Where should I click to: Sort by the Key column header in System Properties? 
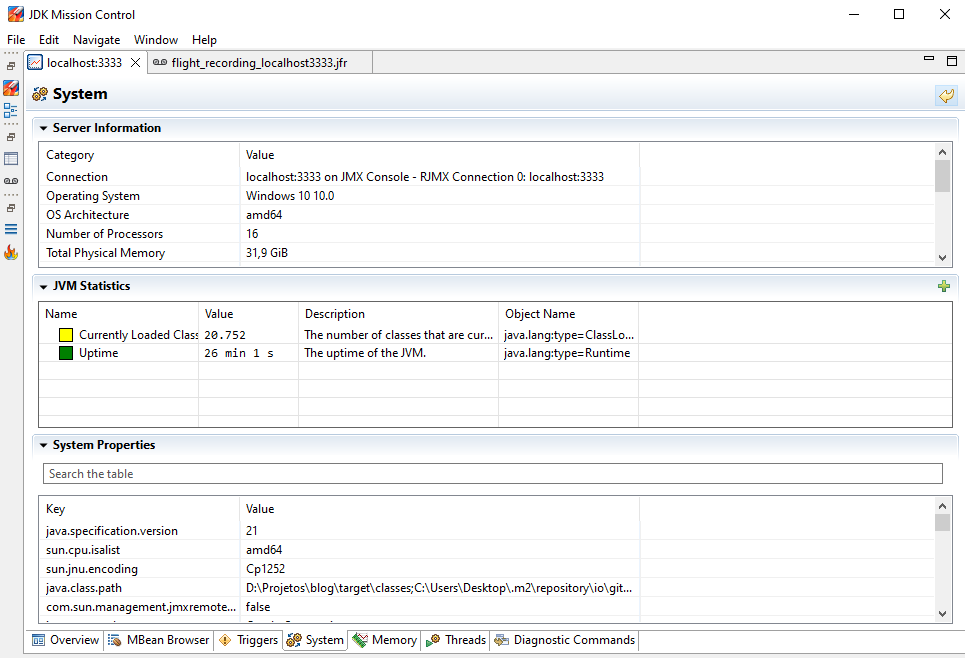click(x=140, y=509)
